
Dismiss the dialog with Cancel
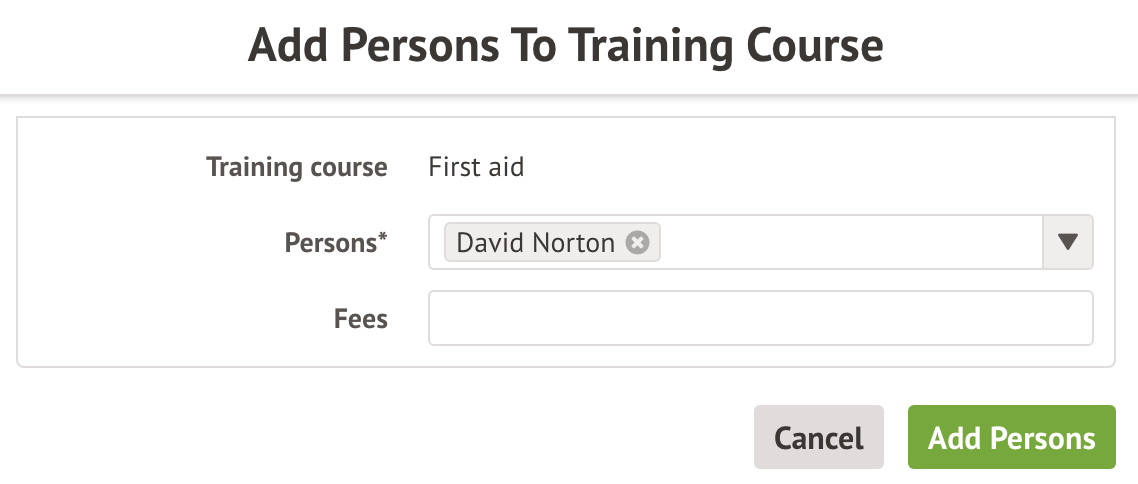[x=818, y=437]
